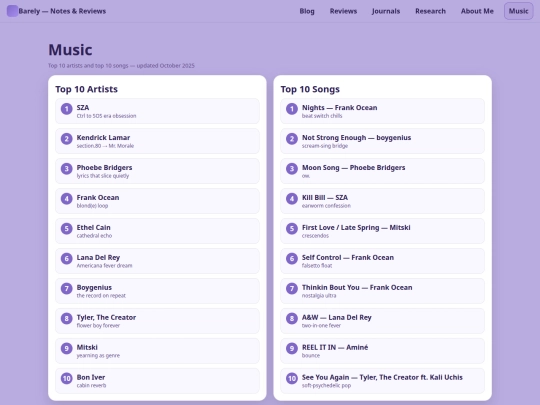Click the 'yearning as genre' note

click(98, 355)
